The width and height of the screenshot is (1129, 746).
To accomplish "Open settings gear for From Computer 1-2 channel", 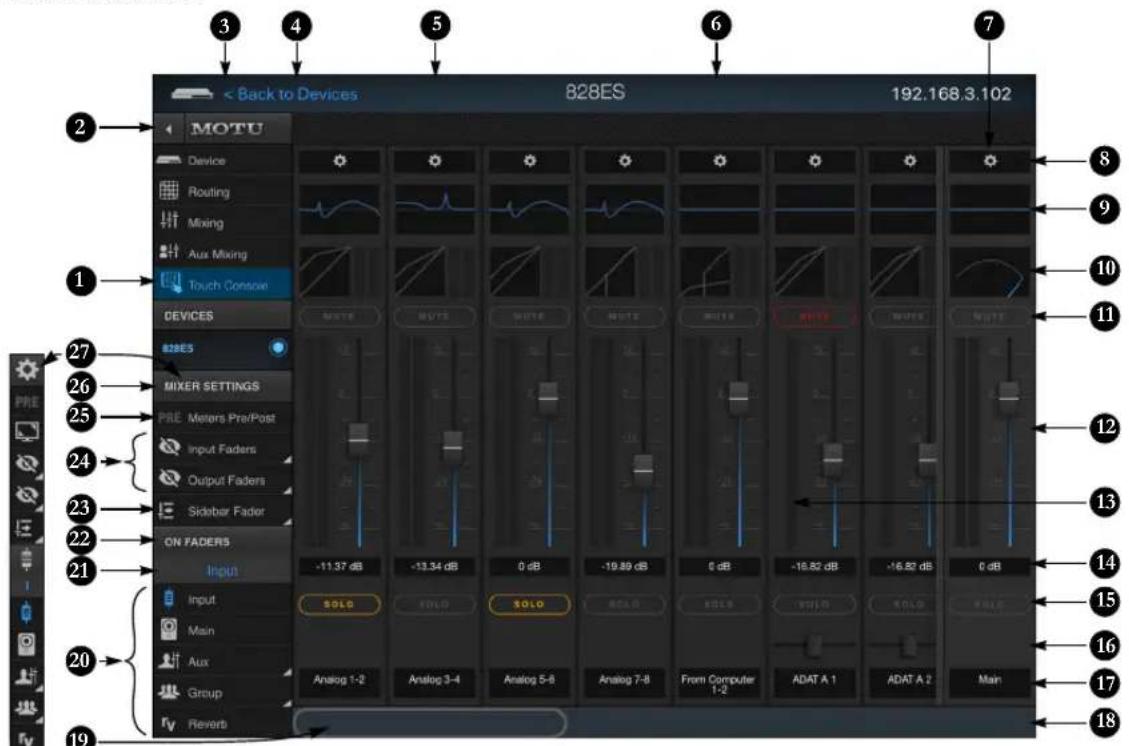I will click(719, 161).
